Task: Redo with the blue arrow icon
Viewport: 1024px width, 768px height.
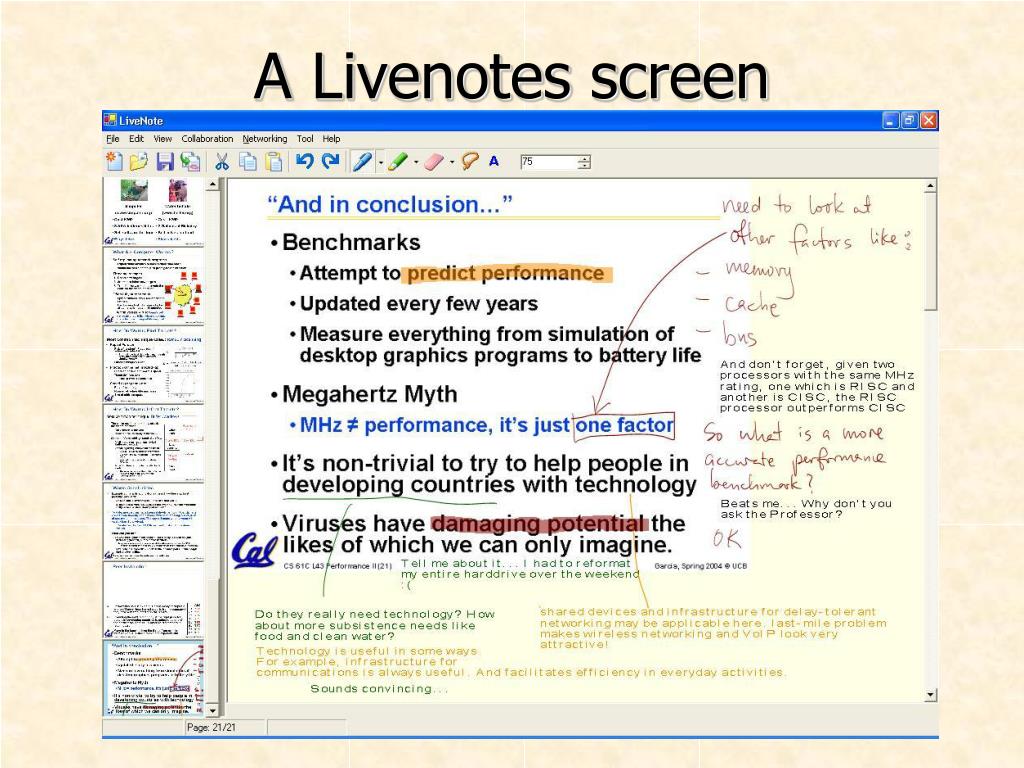Action: pyautogui.click(x=331, y=161)
